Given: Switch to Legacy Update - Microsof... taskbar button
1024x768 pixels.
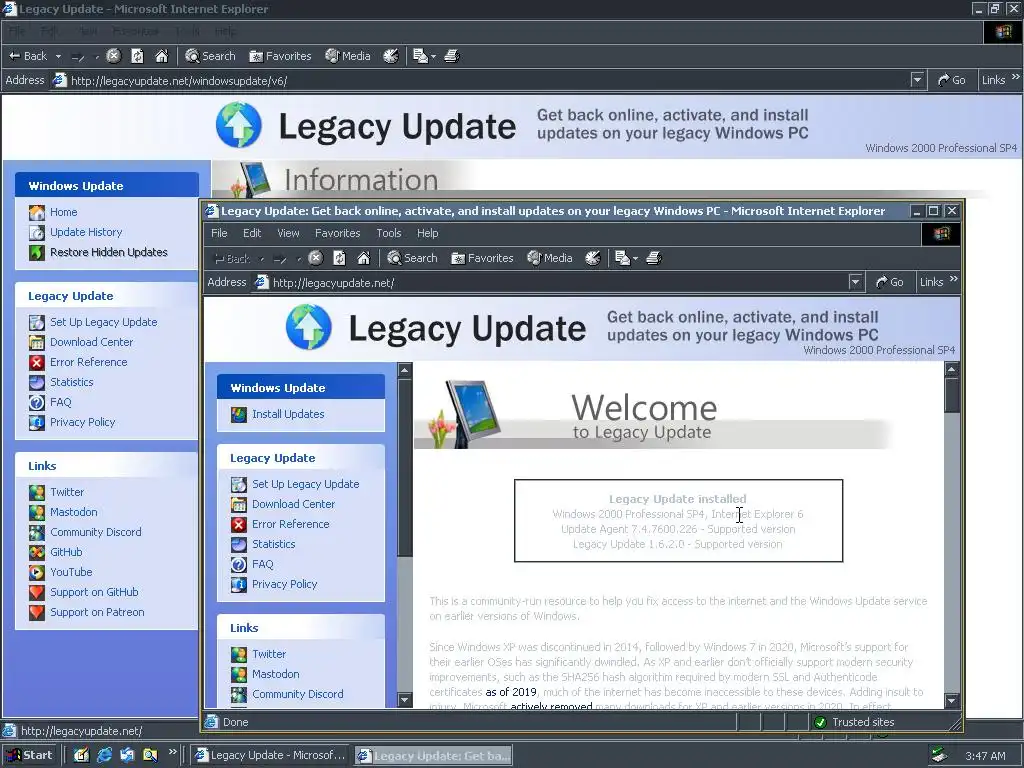Looking at the screenshot, I should click(x=270, y=755).
